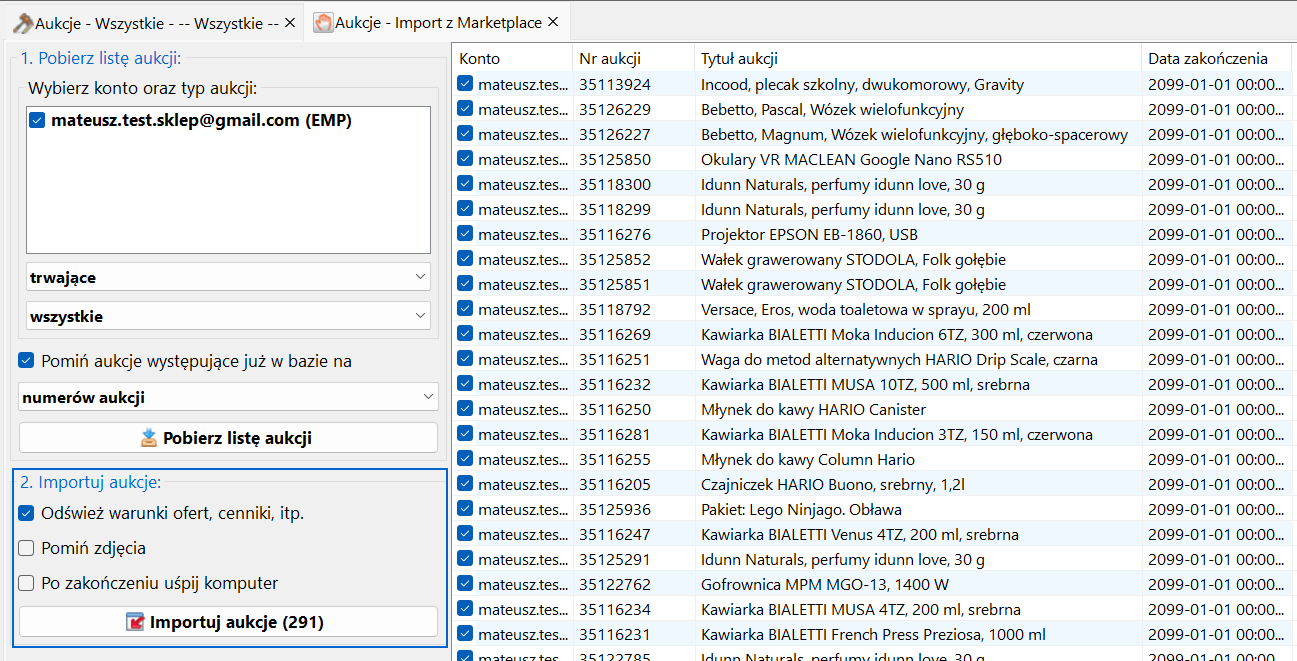
Task: Click the icon on the Import z Marketplace tab
Action: 324,22
